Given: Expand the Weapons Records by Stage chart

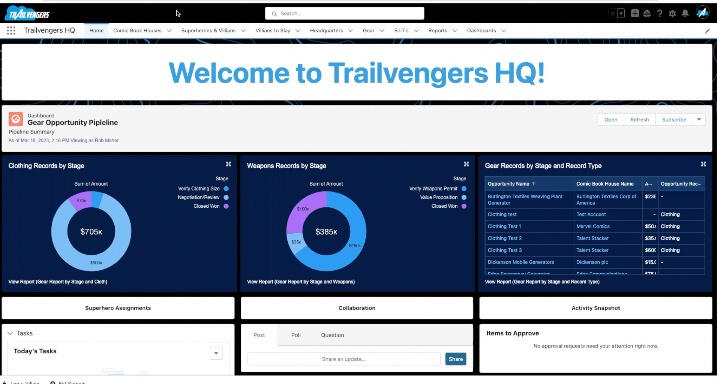Looking at the screenshot, I should pos(466,164).
